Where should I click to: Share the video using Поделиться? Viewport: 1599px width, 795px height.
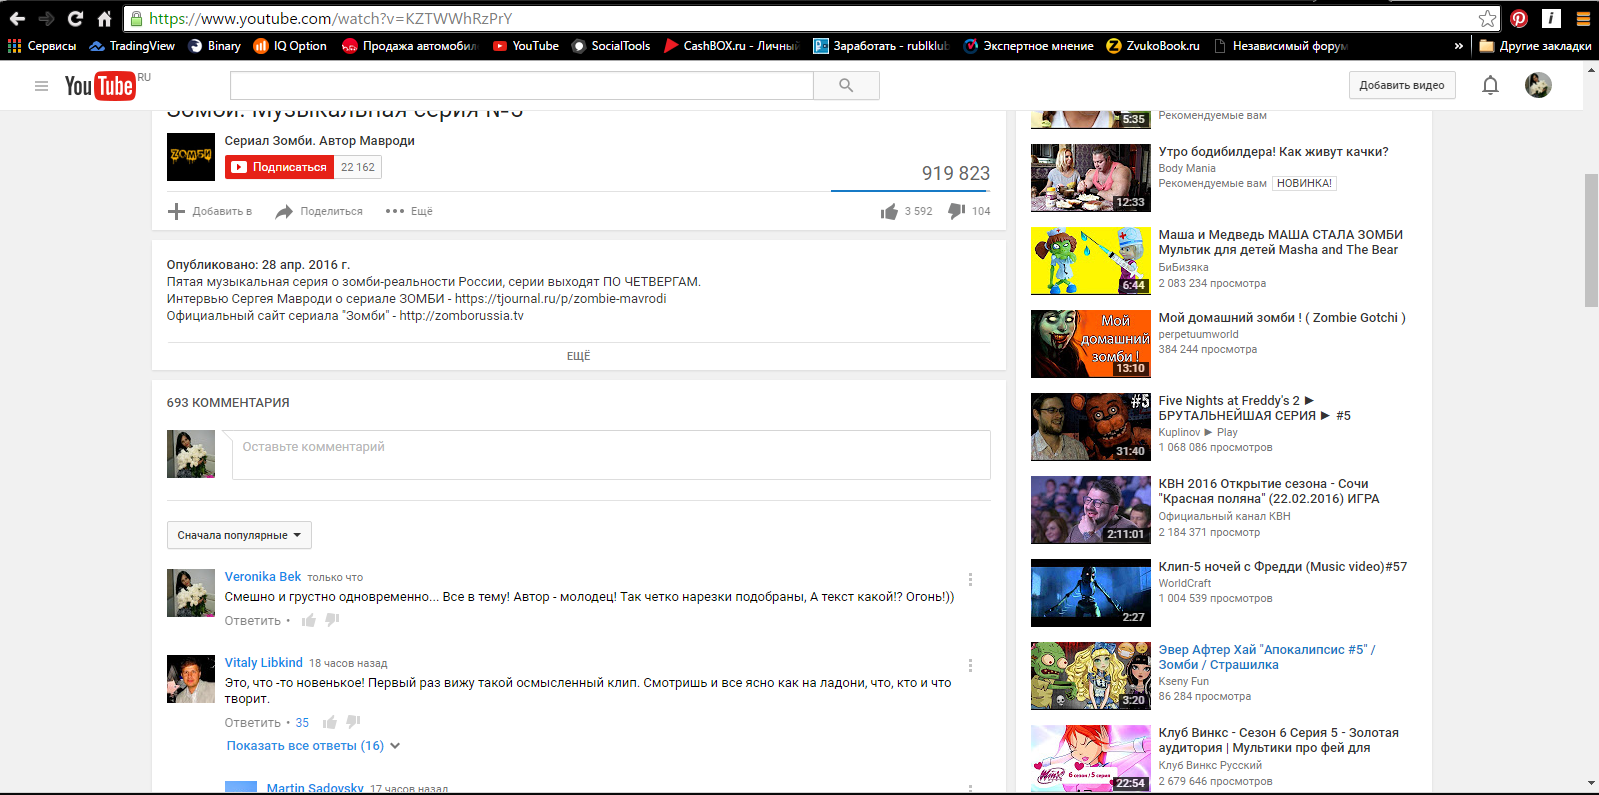(320, 211)
